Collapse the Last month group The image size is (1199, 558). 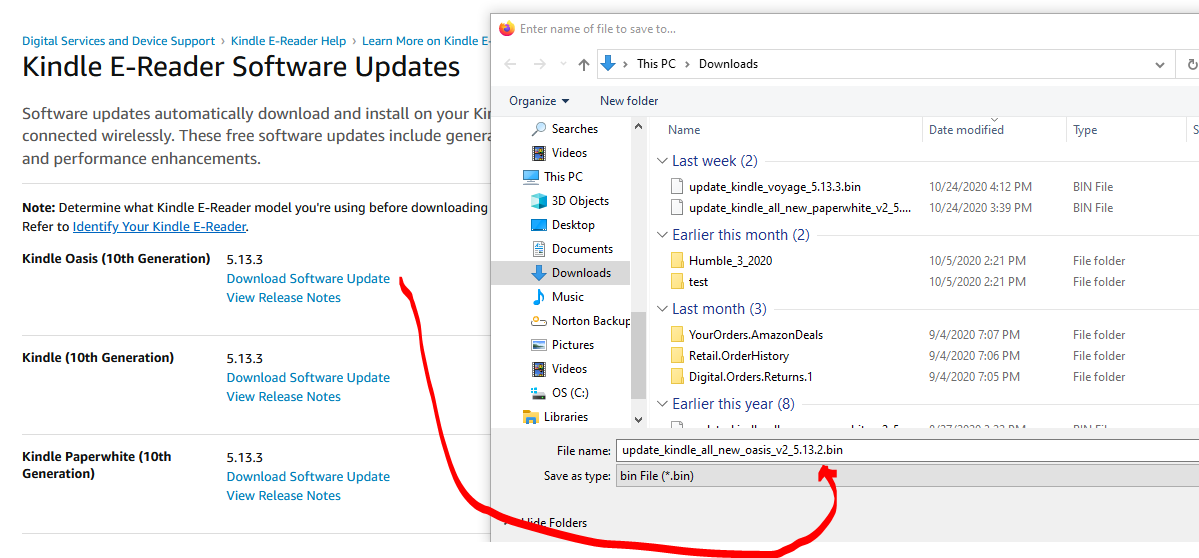click(662, 309)
